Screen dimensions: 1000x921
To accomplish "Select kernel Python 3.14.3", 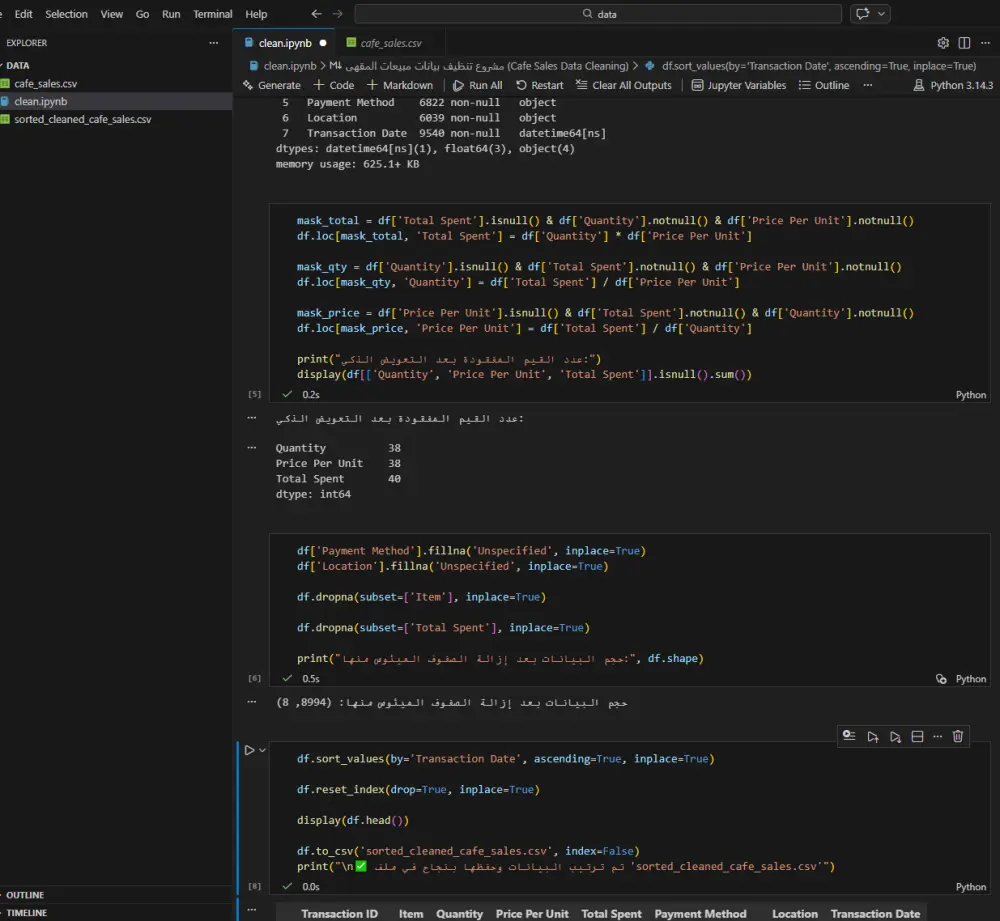I will (x=953, y=85).
